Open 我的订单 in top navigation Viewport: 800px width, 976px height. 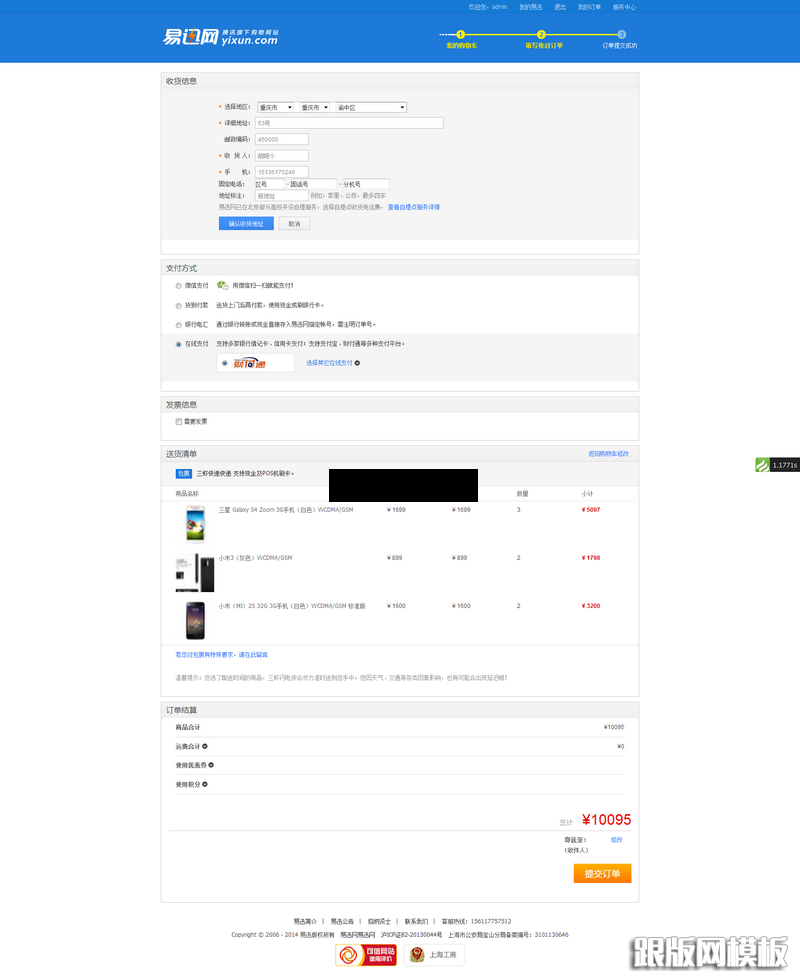(589, 7)
